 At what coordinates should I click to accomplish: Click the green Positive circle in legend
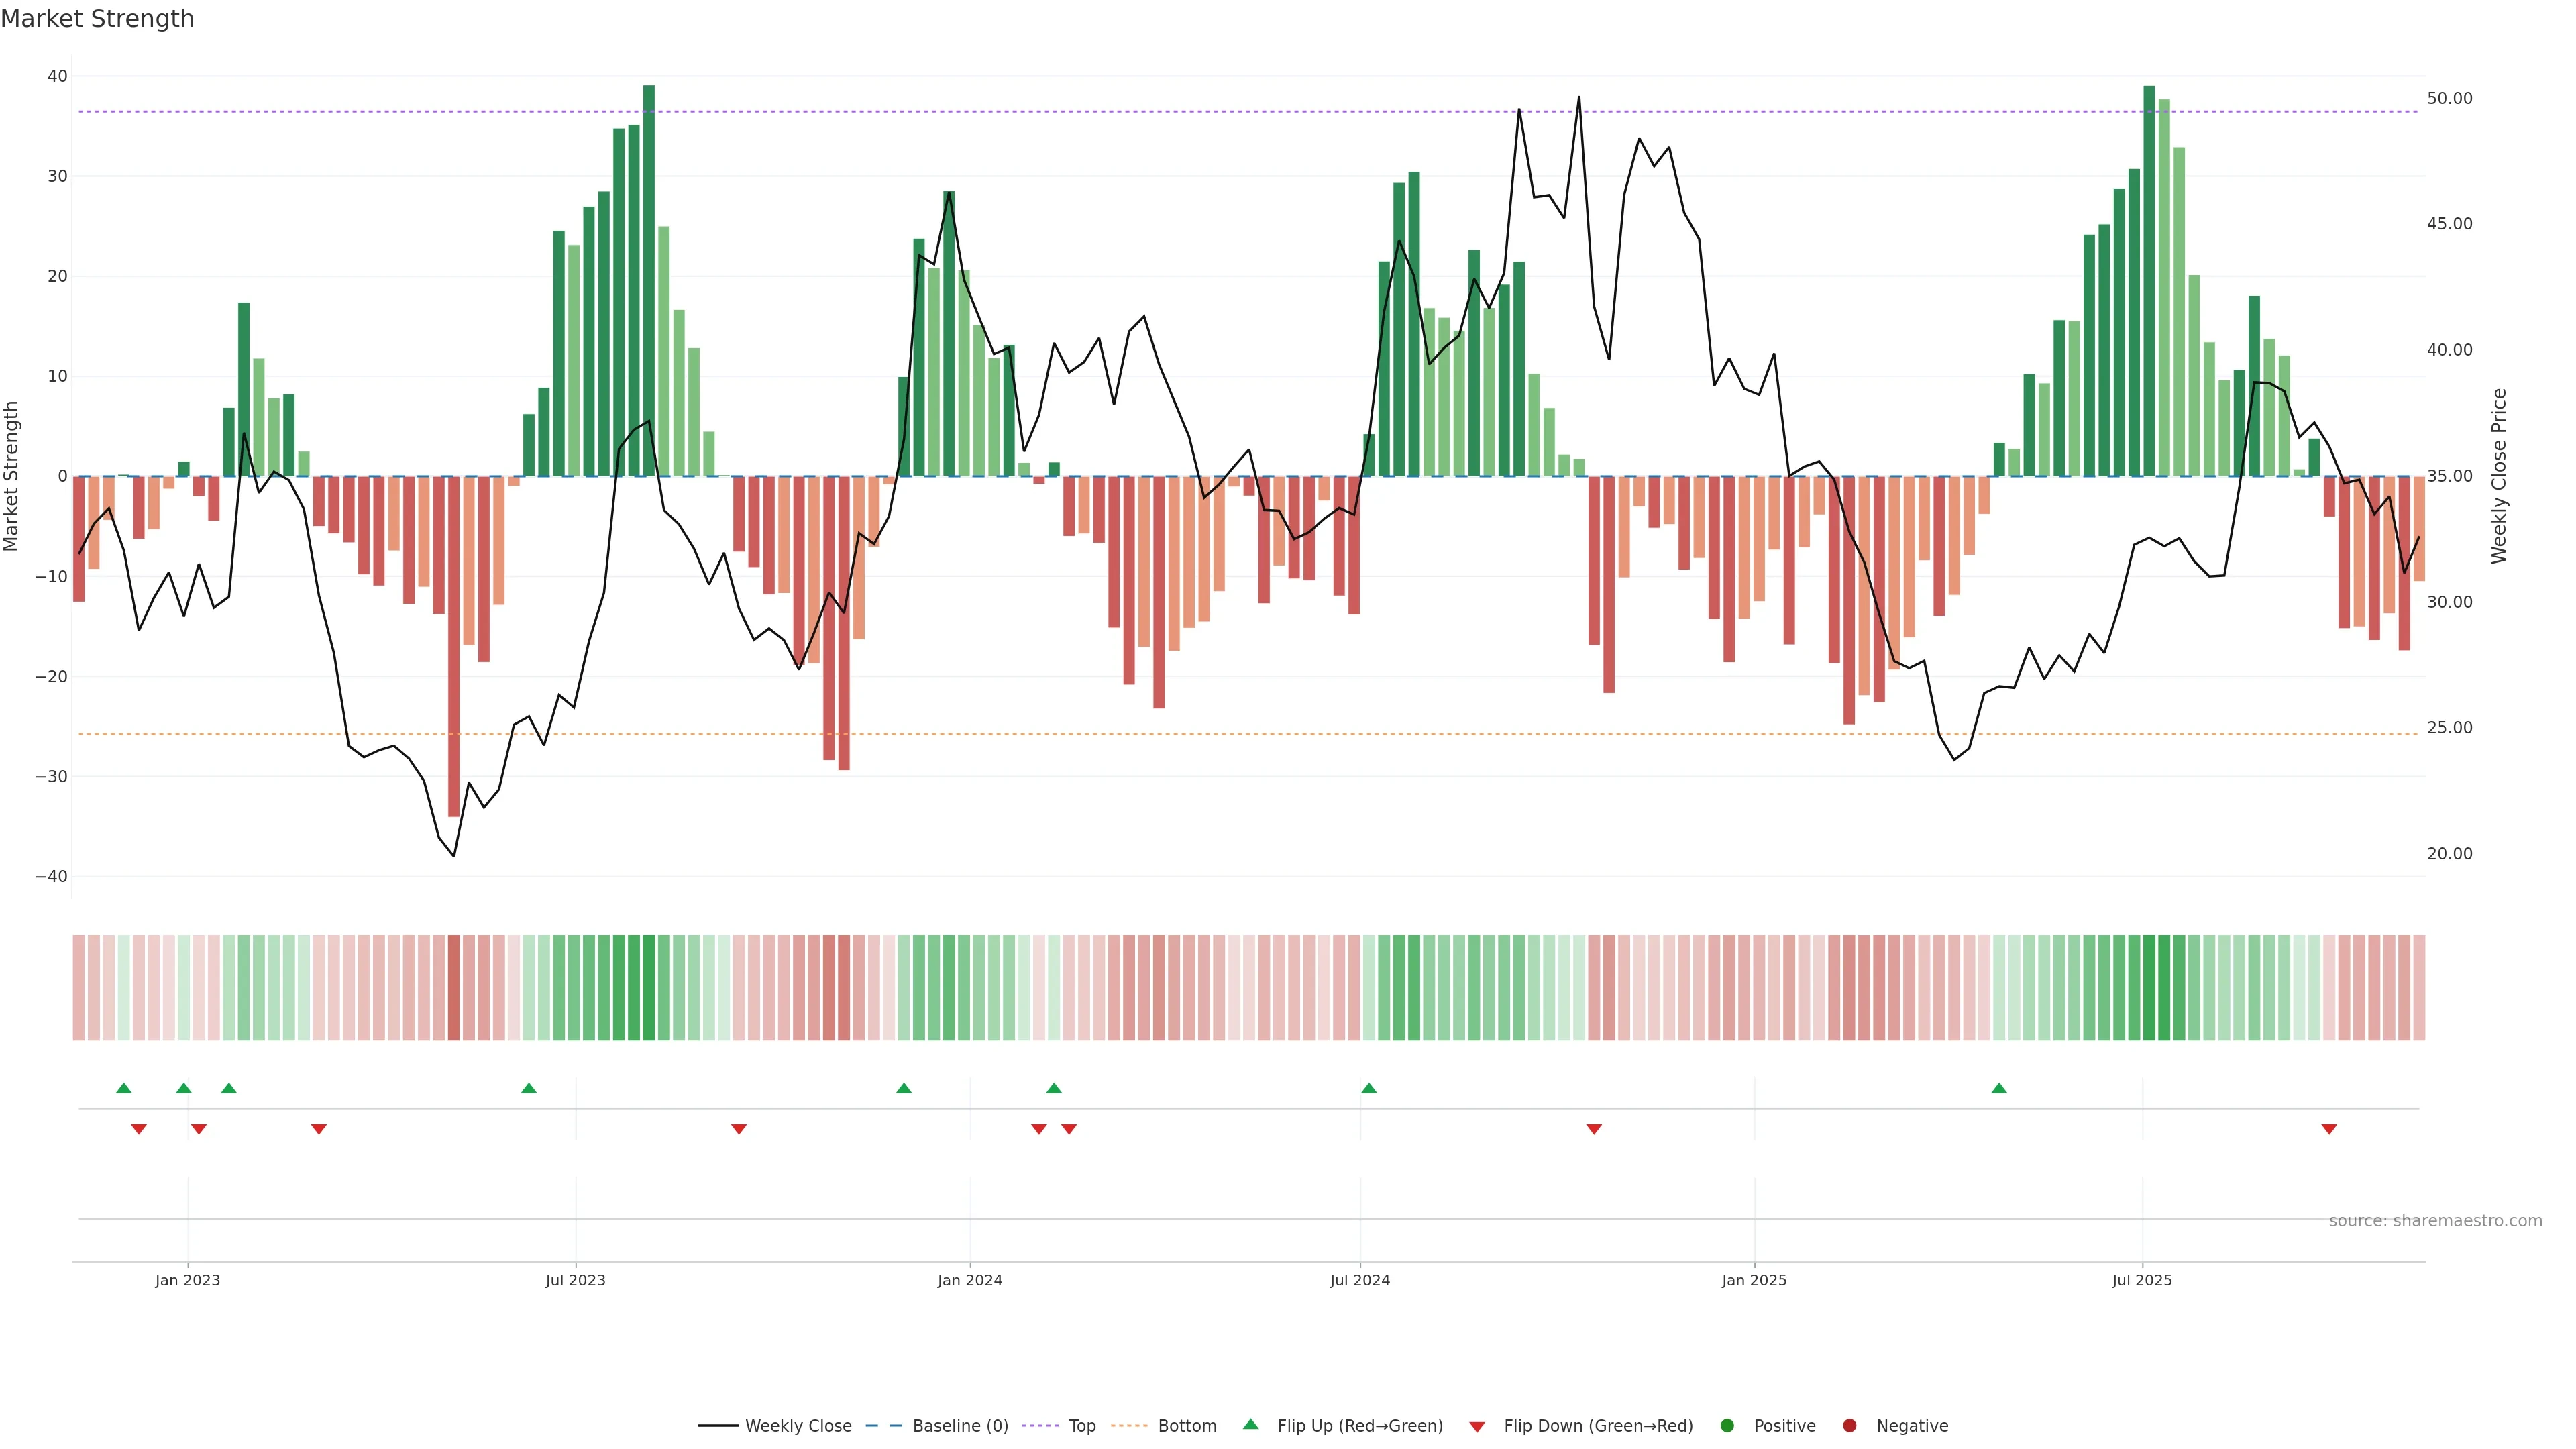[x=1727, y=1426]
